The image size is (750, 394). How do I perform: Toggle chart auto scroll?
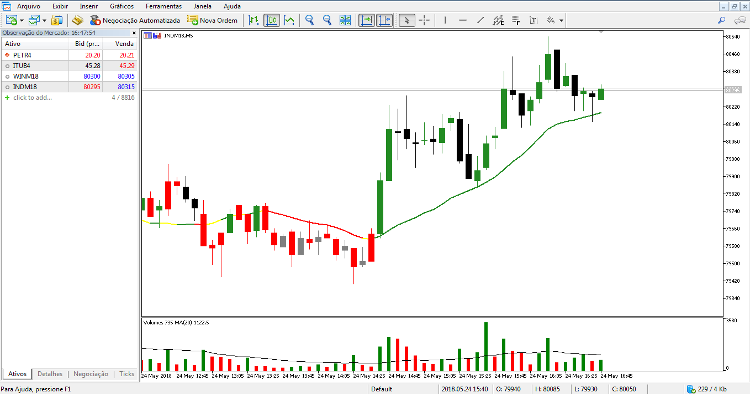click(x=367, y=20)
